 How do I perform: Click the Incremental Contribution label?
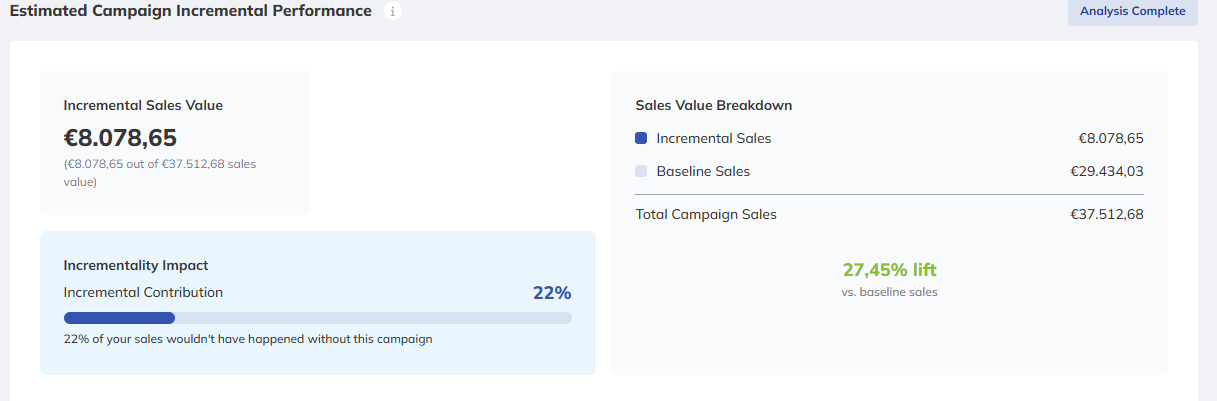coord(143,293)
